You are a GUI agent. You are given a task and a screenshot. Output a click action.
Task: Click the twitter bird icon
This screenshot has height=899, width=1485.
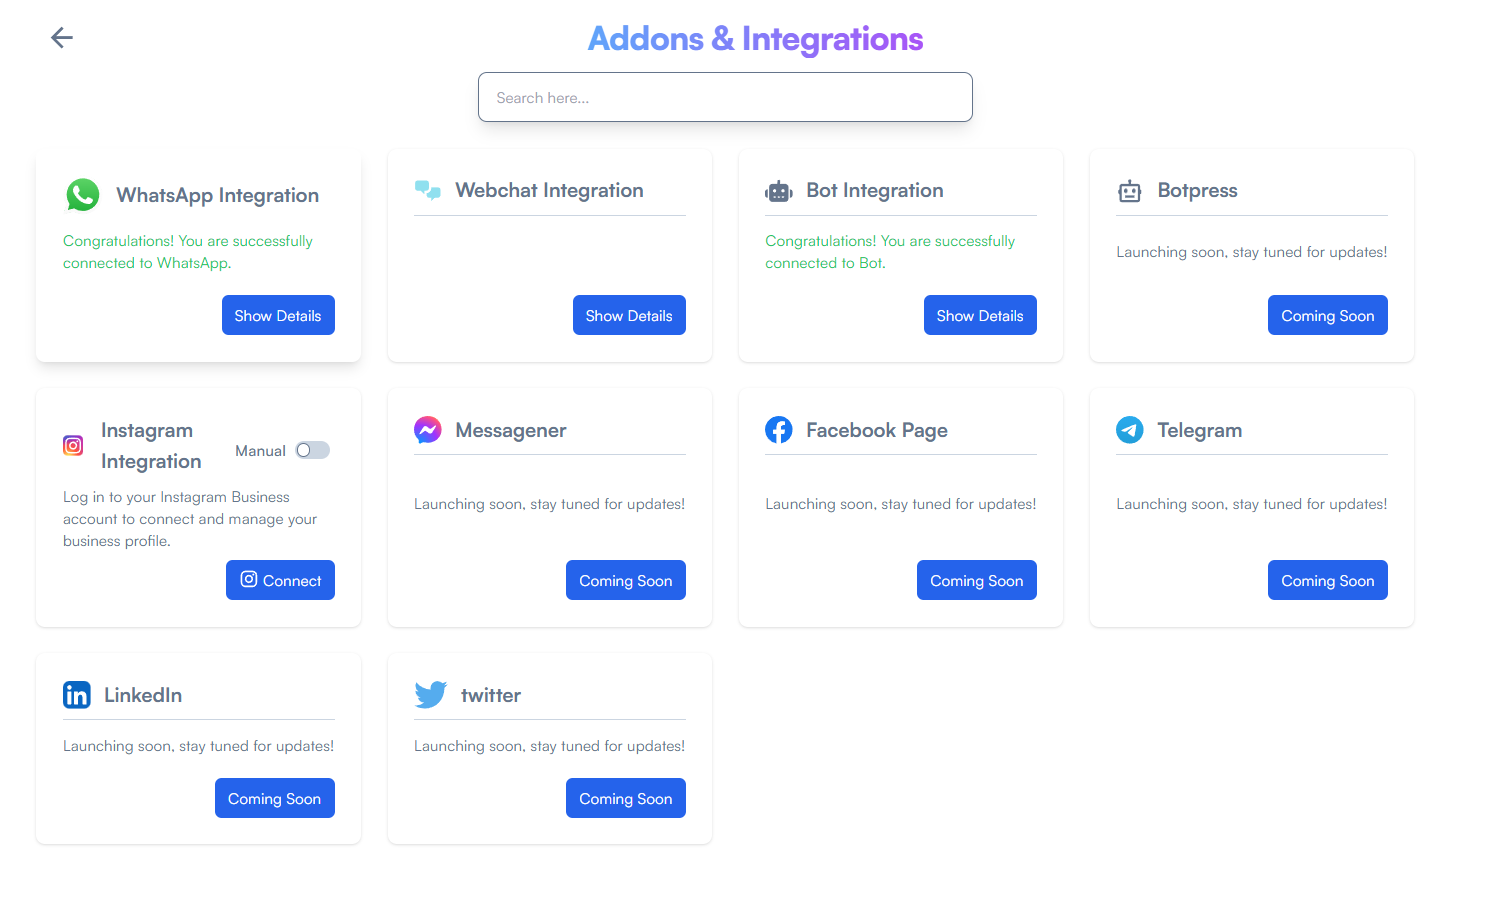tap(431, 695)
